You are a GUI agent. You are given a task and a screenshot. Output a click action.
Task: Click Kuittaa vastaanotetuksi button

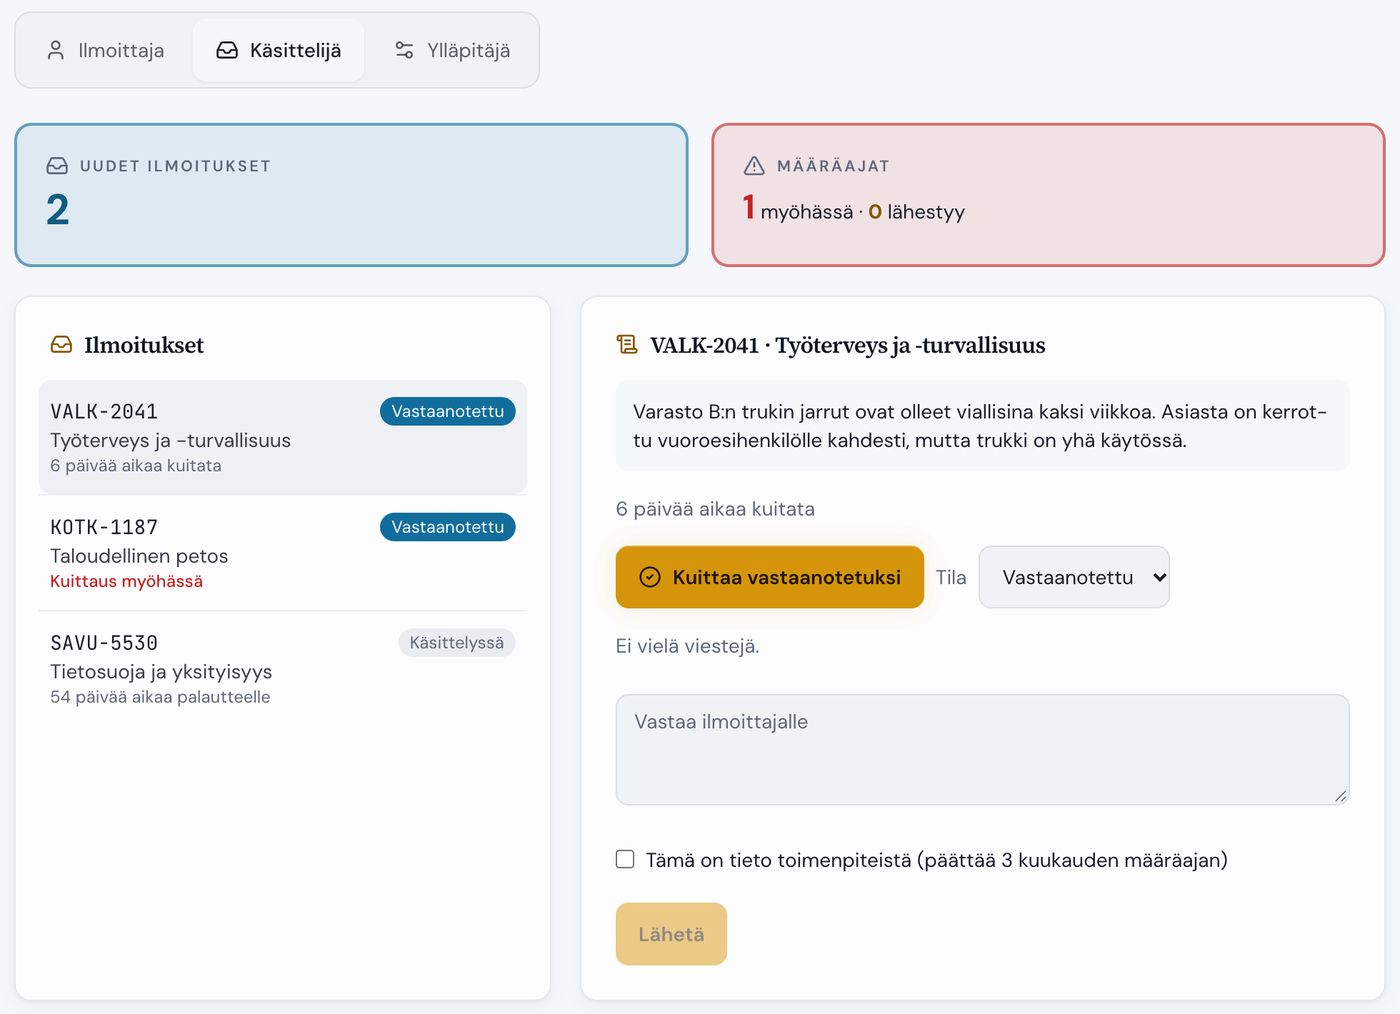point(770,577)
